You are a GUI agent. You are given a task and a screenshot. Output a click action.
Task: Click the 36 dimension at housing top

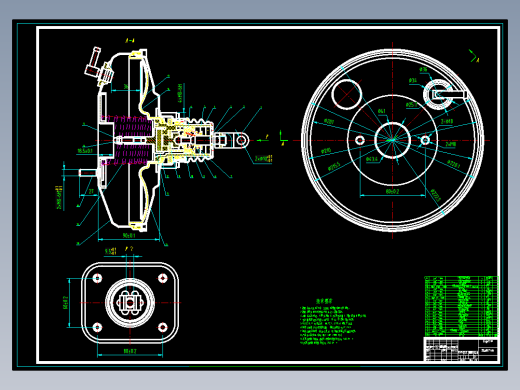click(x=126, y=87)
